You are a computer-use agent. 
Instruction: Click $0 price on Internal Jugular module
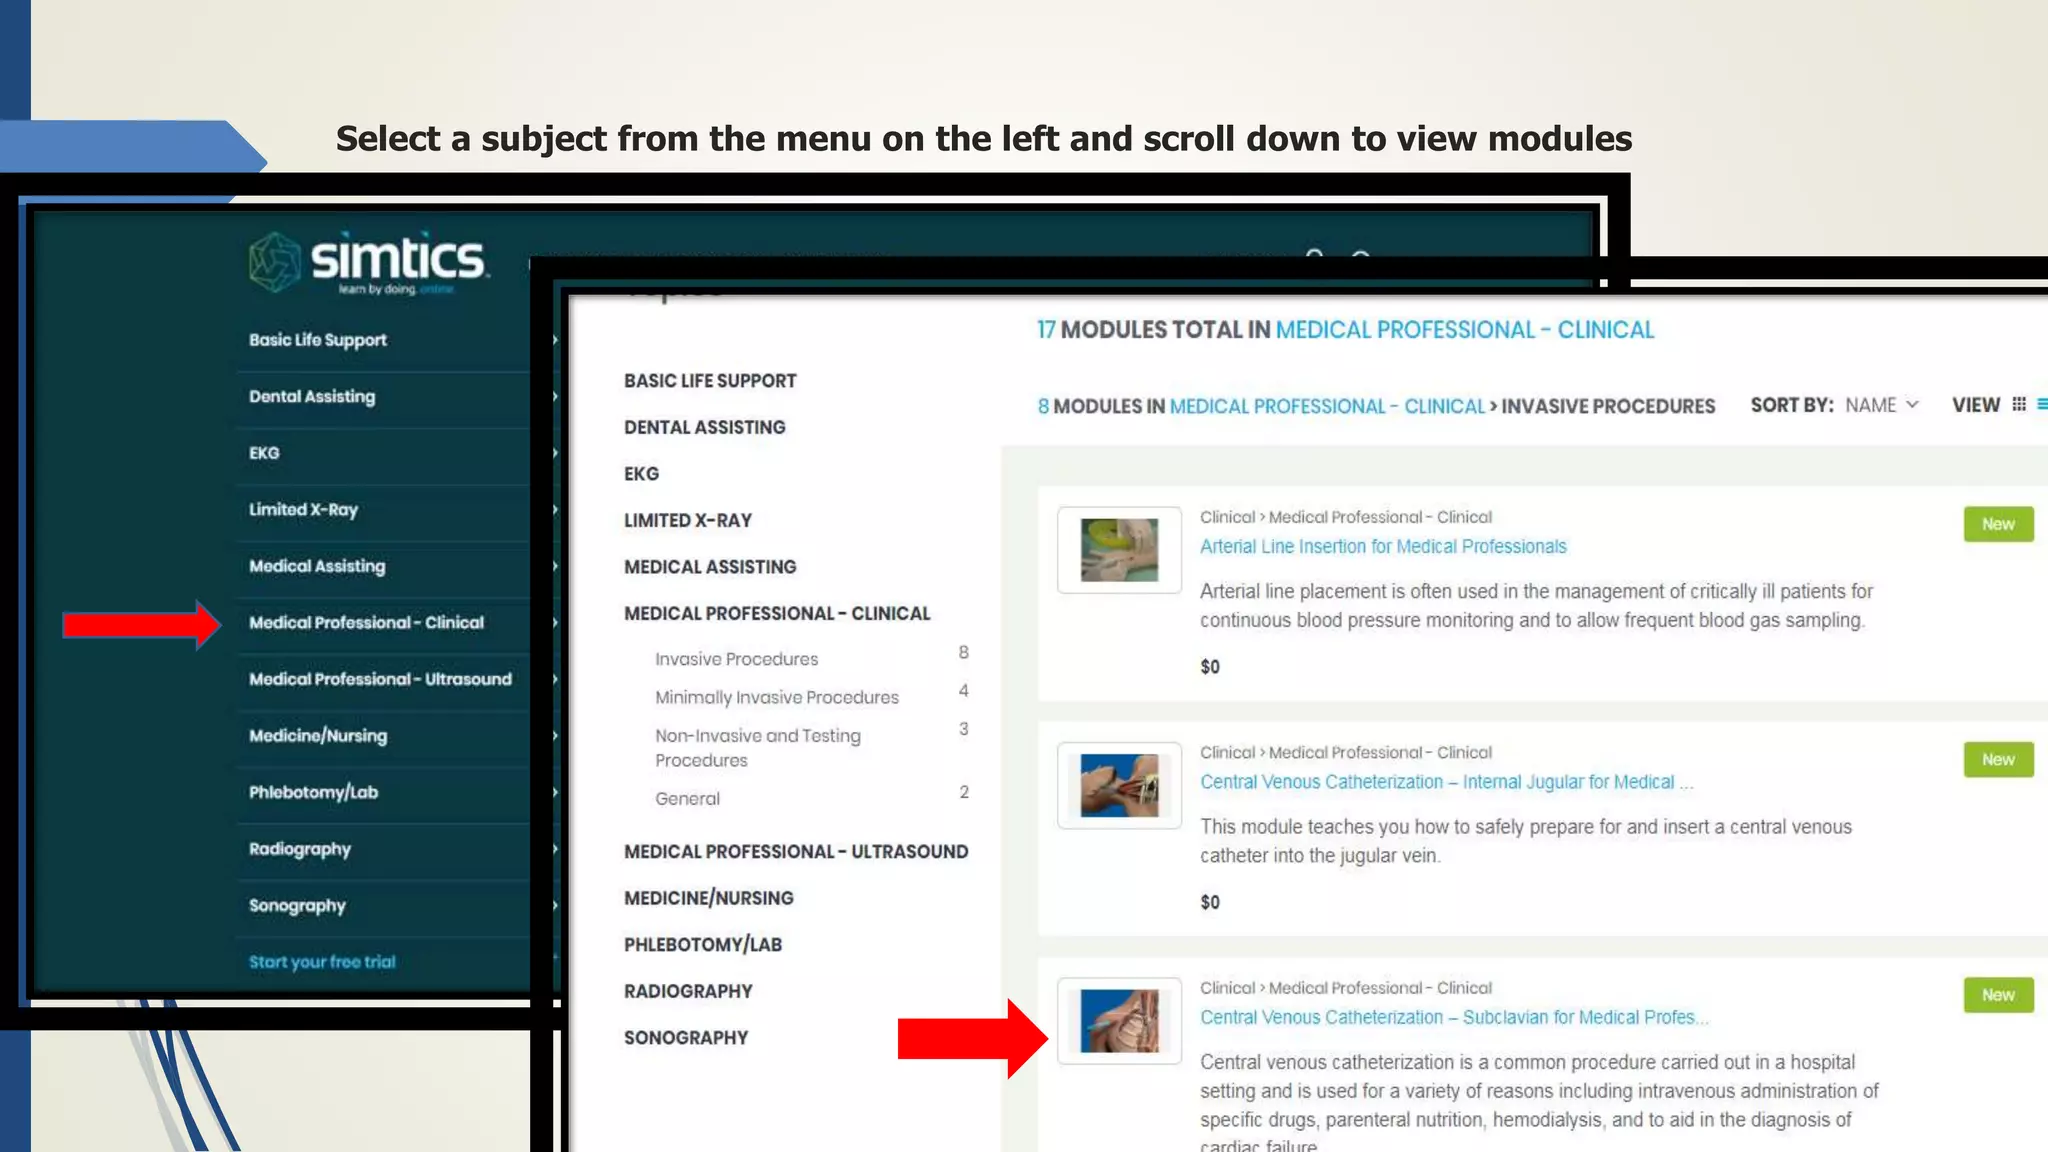(1210, 902)
